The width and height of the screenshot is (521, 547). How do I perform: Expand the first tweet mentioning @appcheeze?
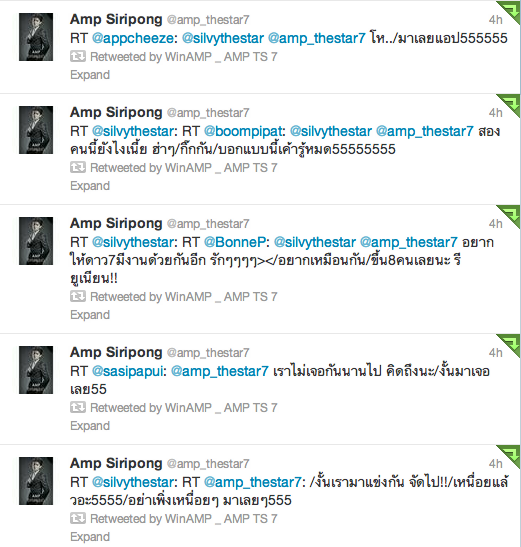[90, 75]
